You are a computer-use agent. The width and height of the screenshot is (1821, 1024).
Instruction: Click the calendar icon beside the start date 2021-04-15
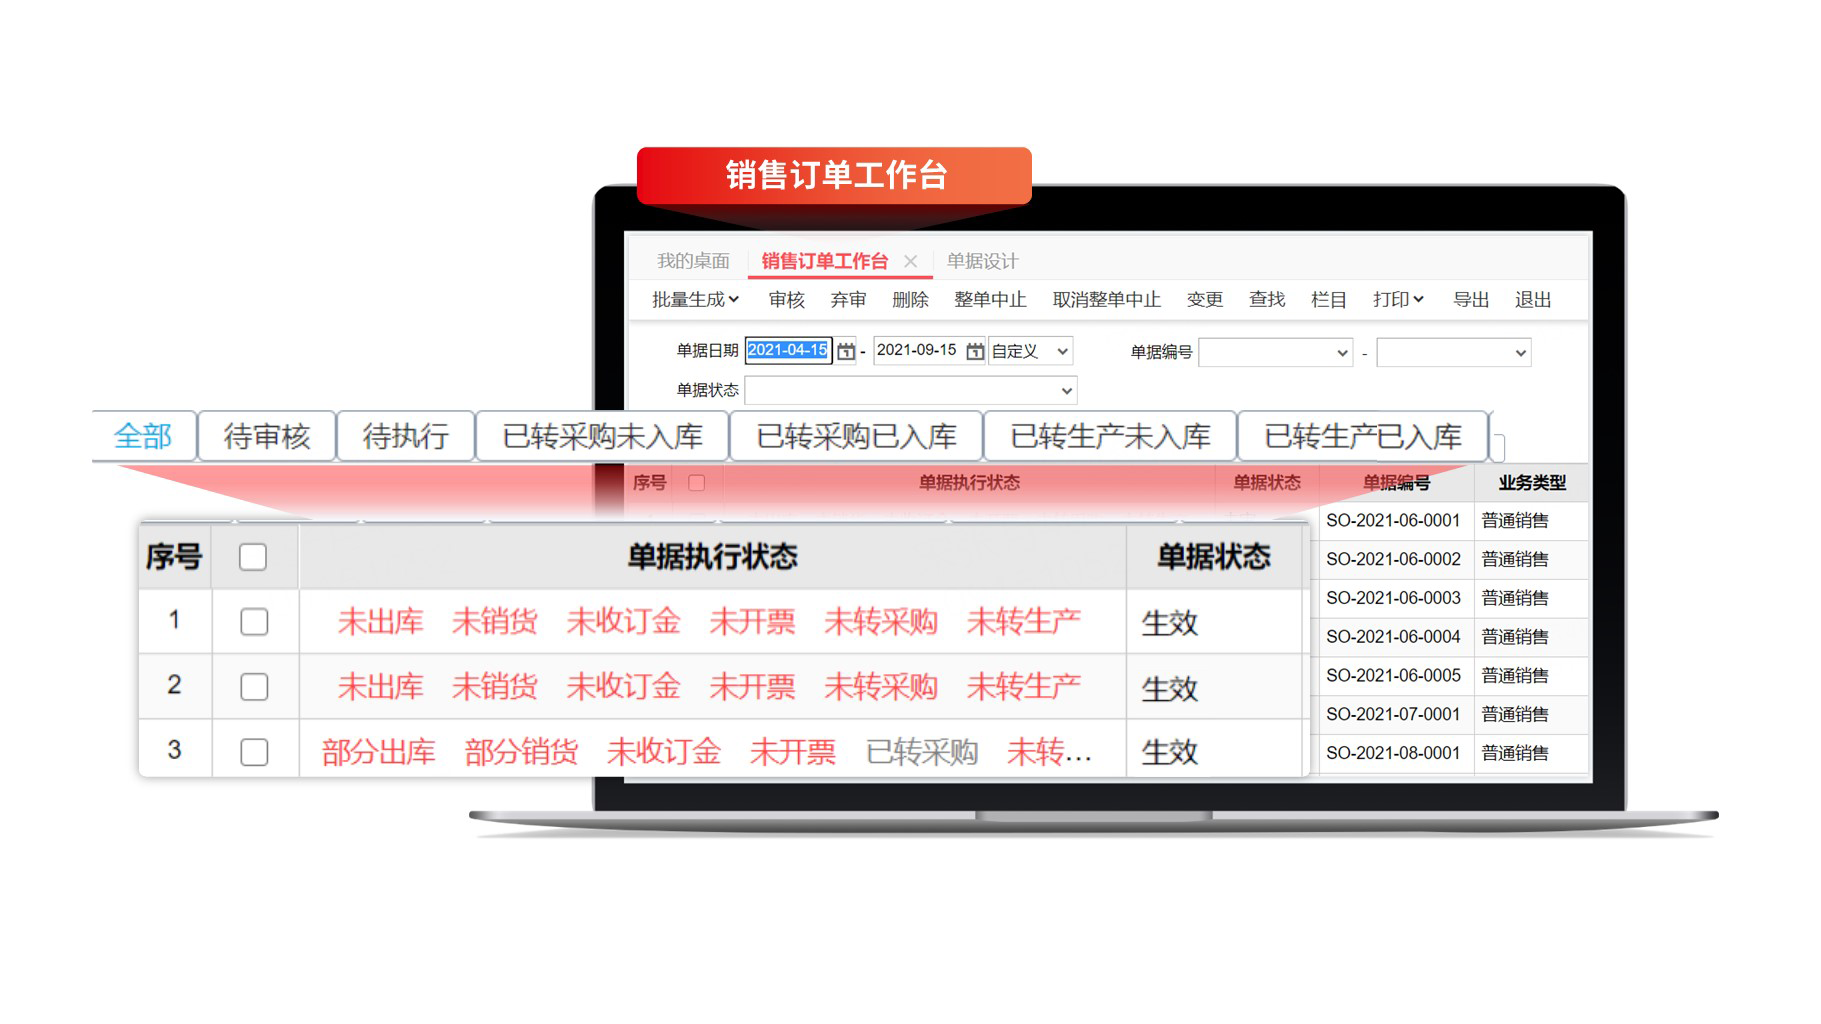pyautogui.click(x=845, y=351)
